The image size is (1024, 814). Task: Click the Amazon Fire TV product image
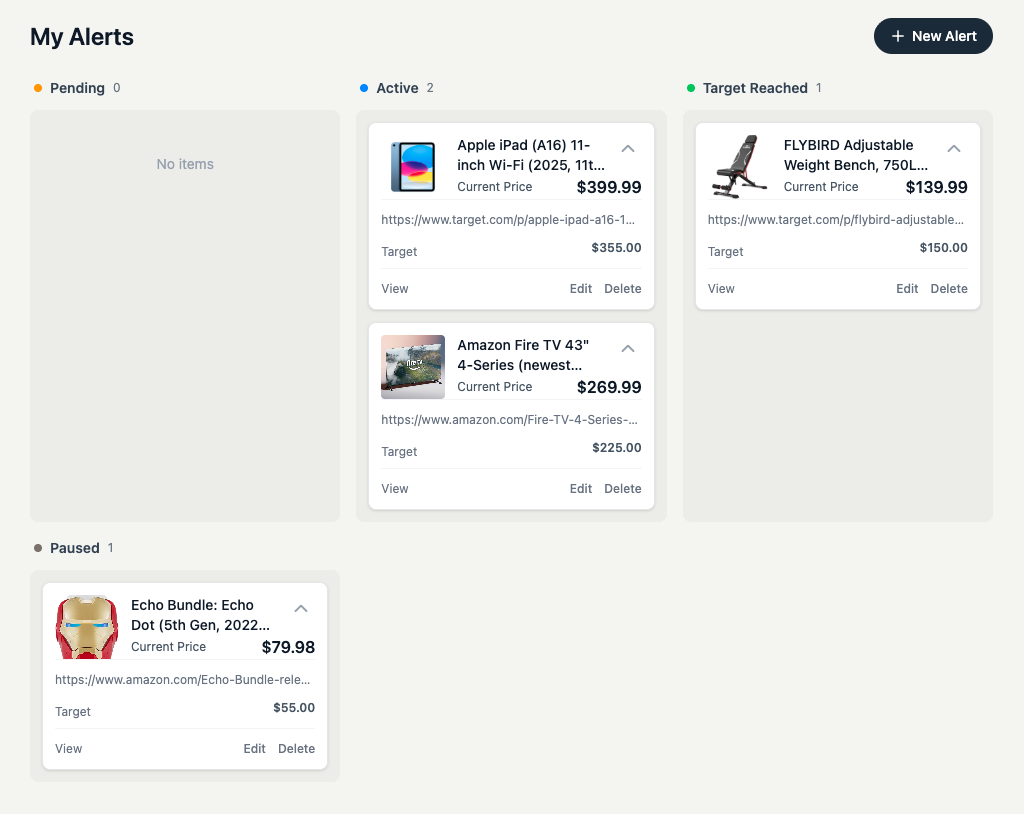412,367
